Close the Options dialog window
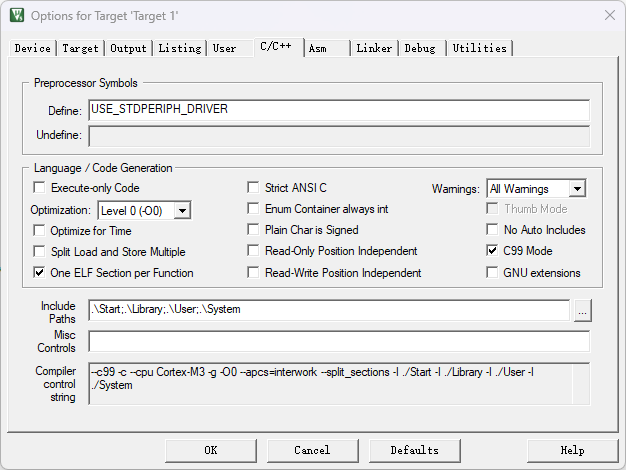 (609, 16)
